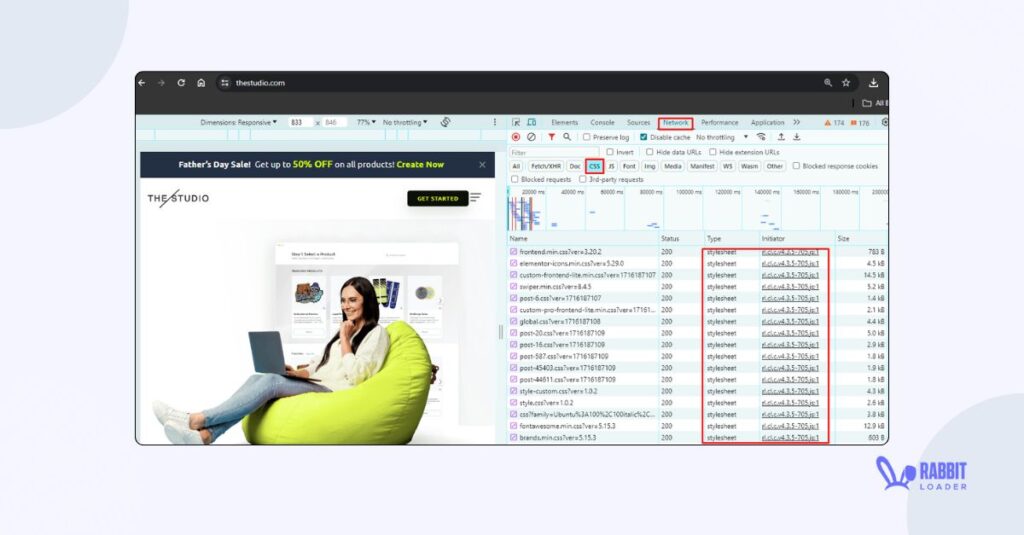Toggle the device toolbar icon in DevTools
Screen dimensions: 1024x535
pos(532,122)
